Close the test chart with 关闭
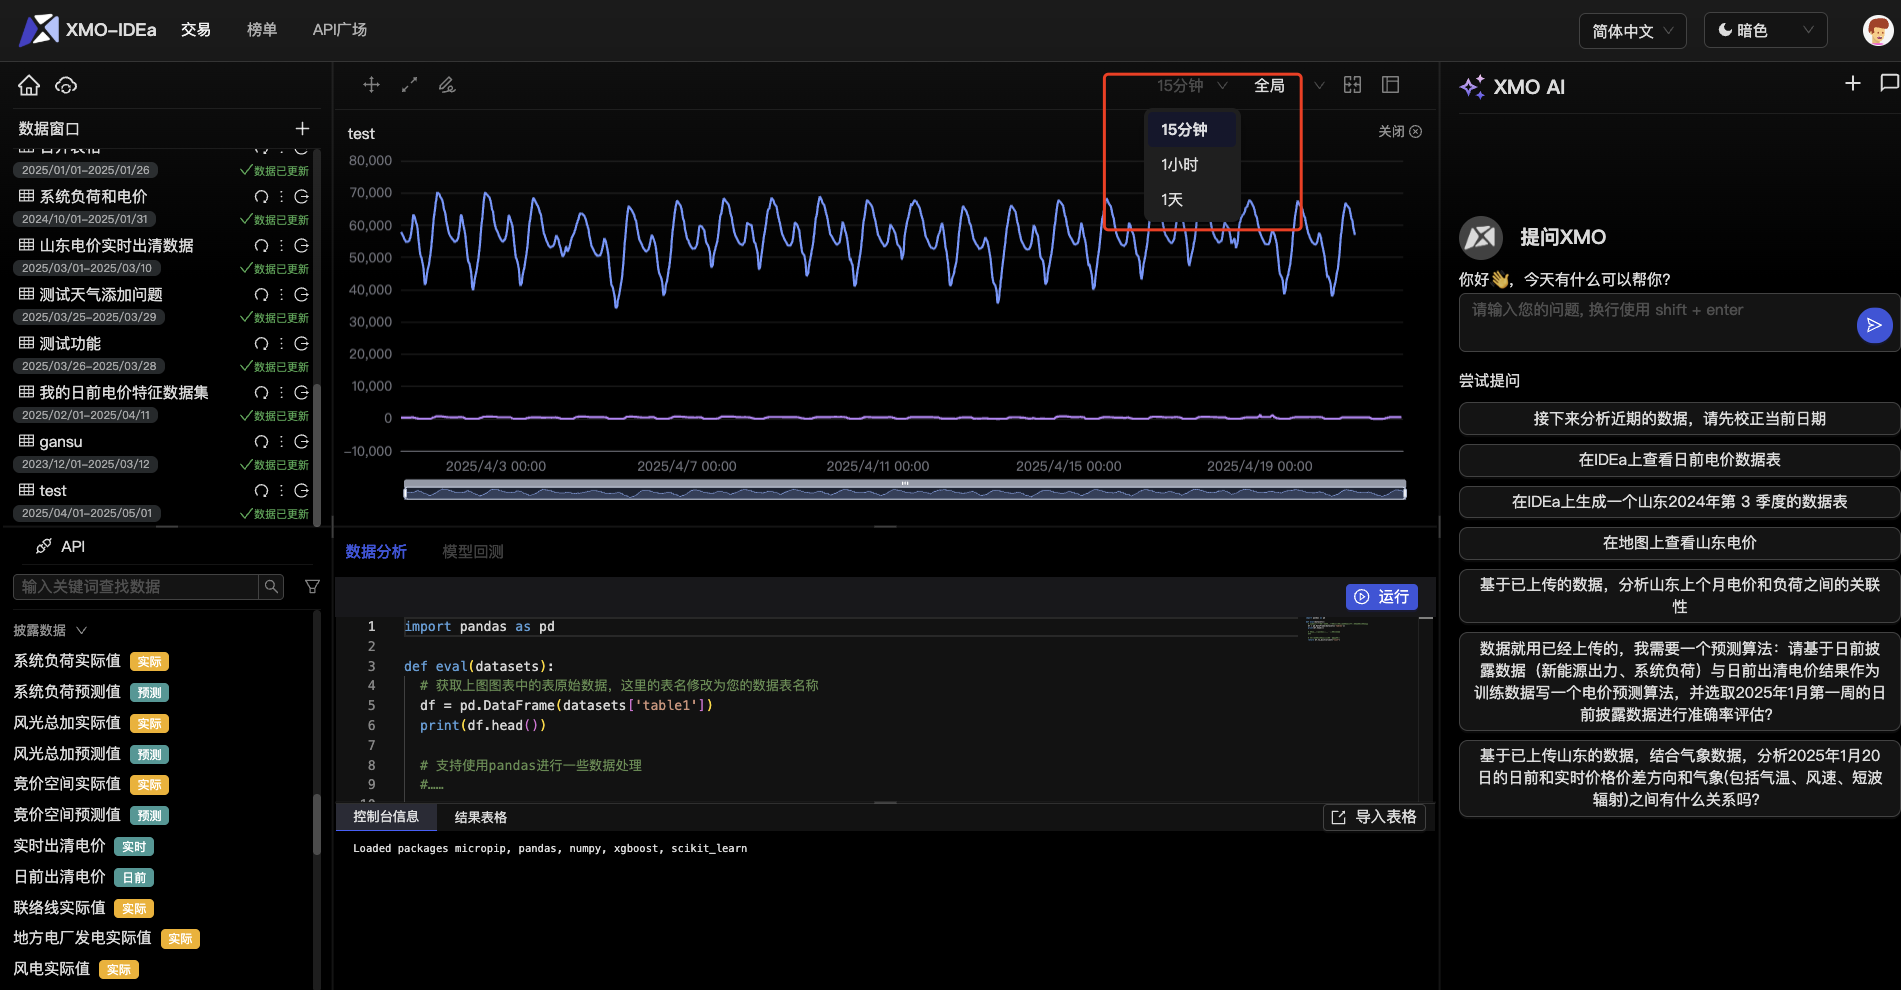The image size is (1901, 990). (x=1400, y=132)
